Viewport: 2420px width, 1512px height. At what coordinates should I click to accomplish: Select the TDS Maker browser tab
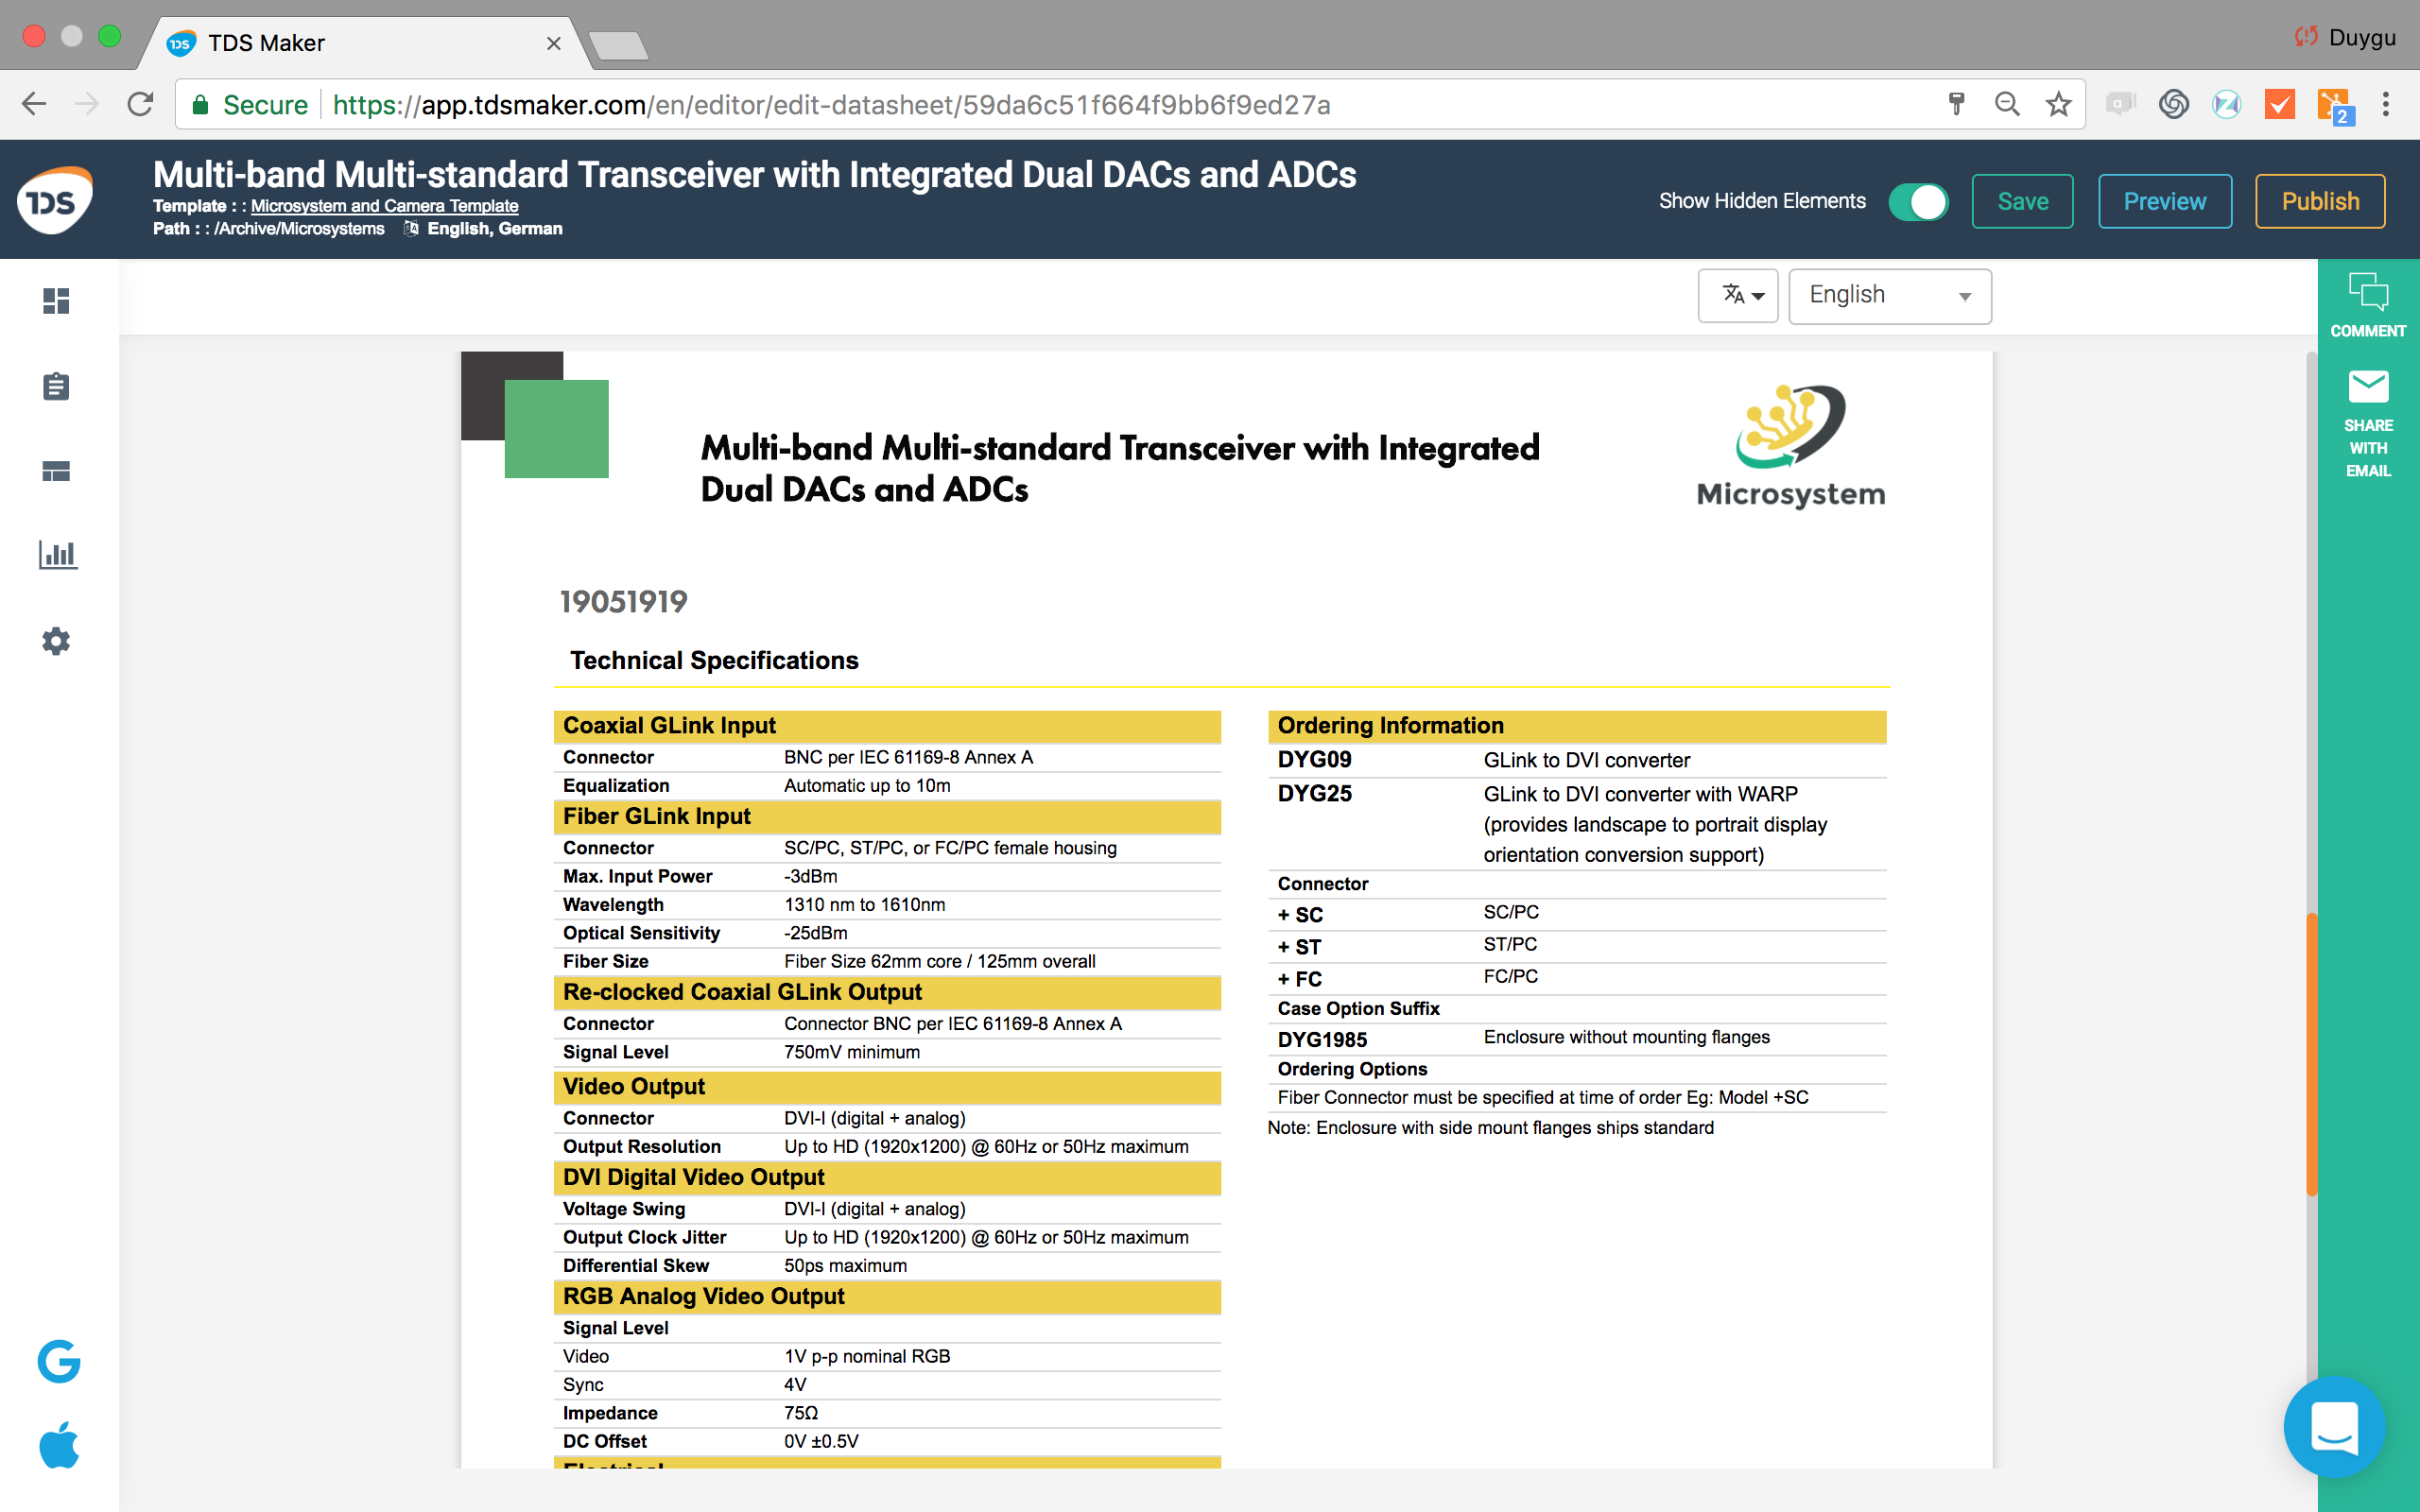(x=360, y=43)
